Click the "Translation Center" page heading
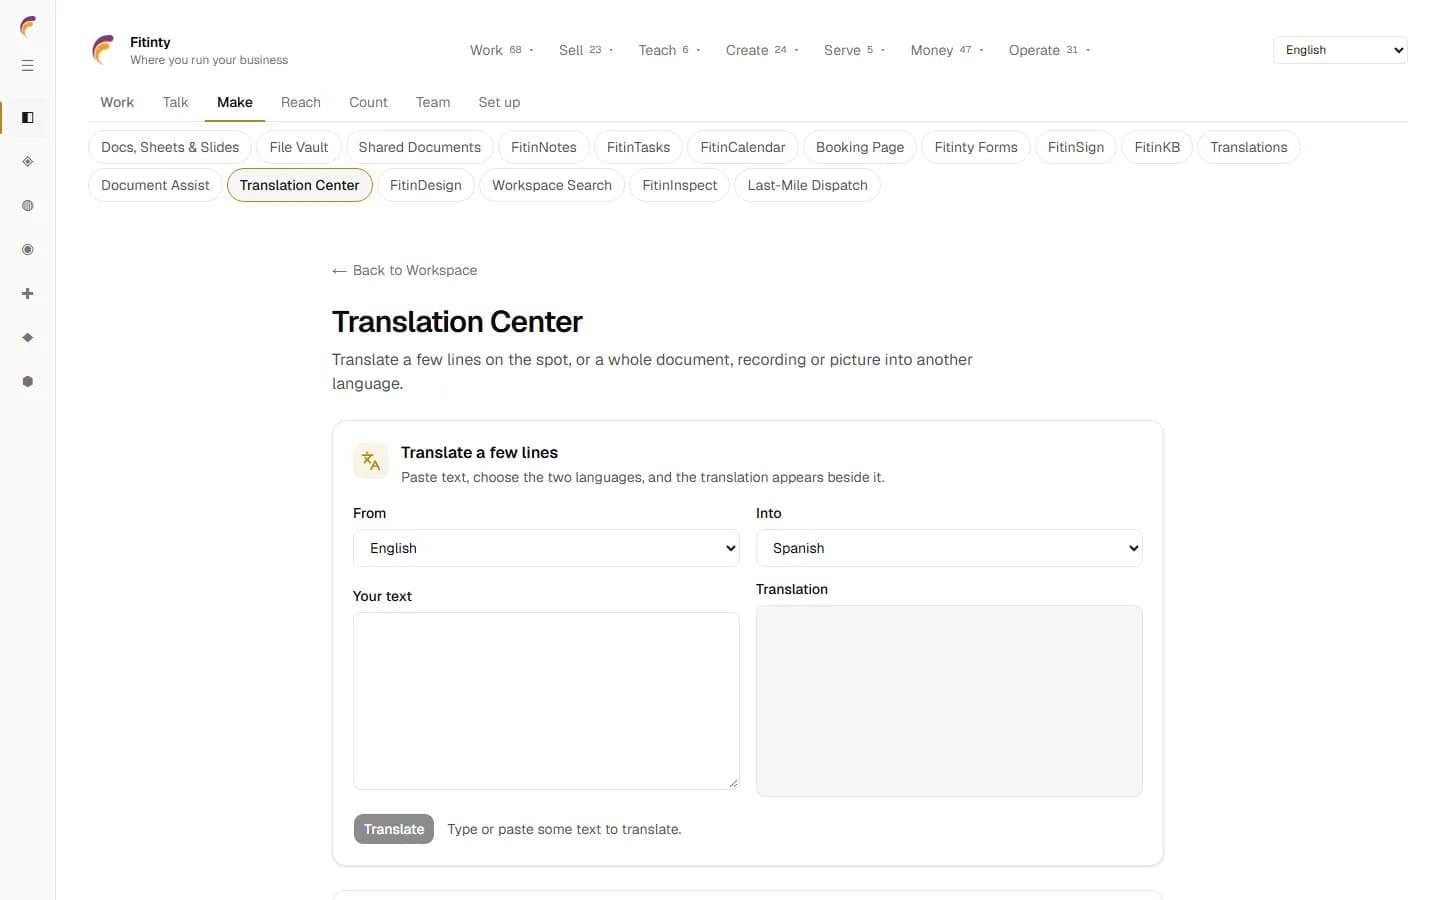This screenshot has width=1440, height=900. 457,322
